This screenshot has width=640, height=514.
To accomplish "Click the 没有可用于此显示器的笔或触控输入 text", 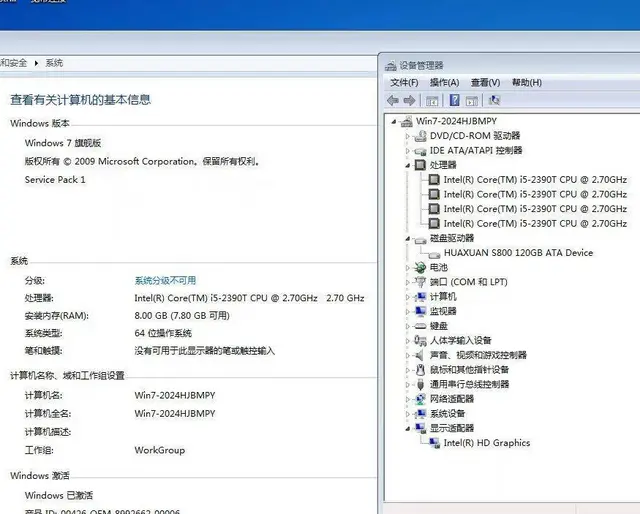I will coord(205,351).
